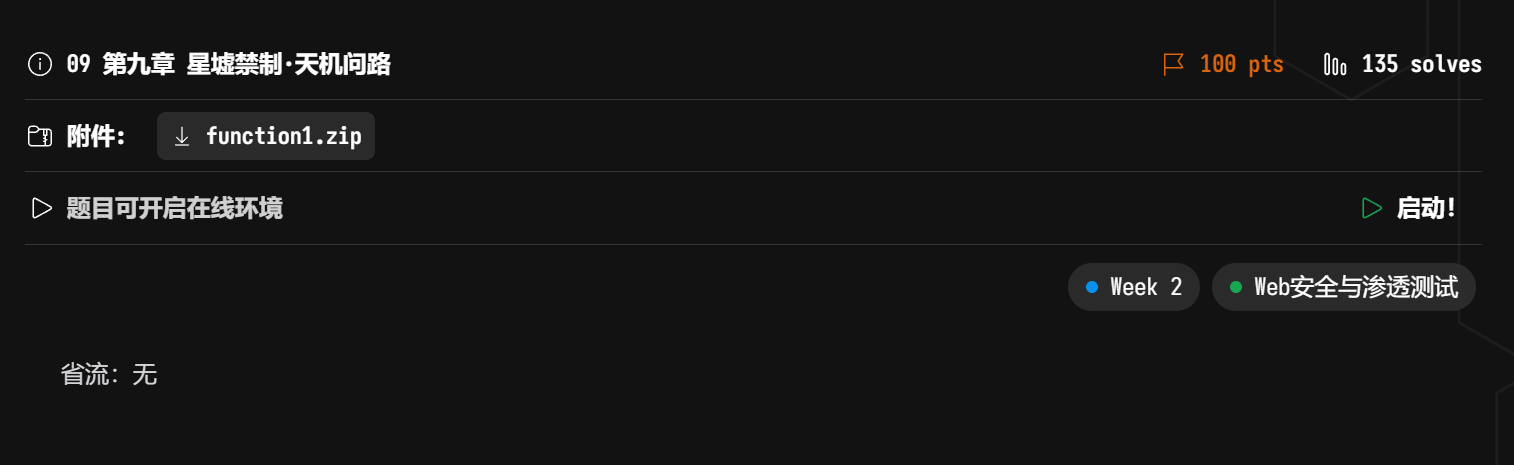The width and height of the screenshot is (1514, 465).
Task: Open the 135 solves count
Action: 1421,65
